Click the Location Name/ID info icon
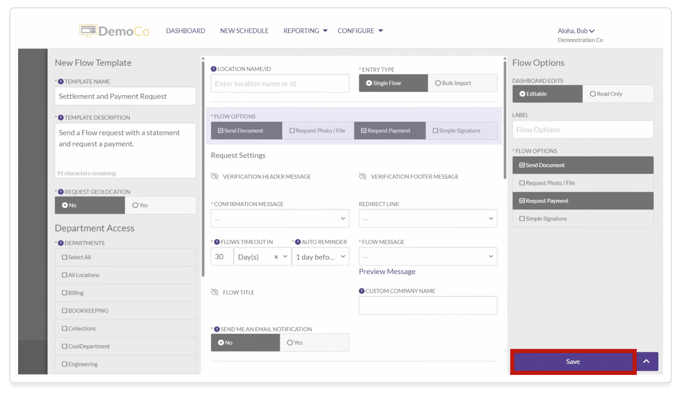Image resolution: width=688 pixels, height=400 pixels. tap(214, 69)
